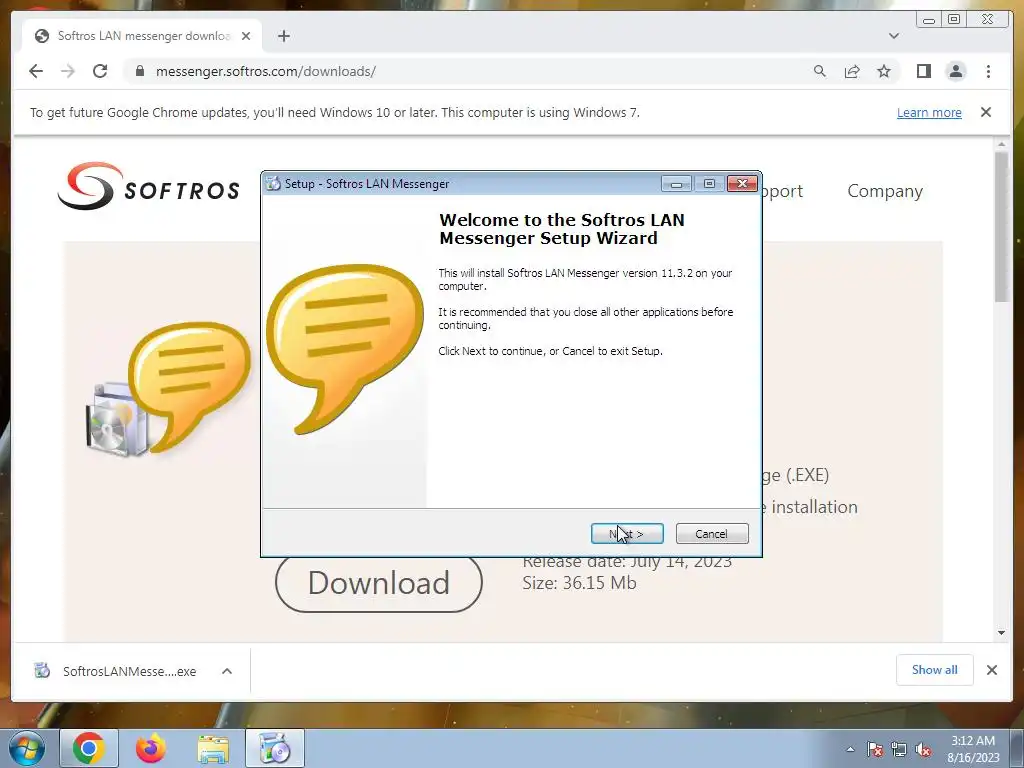
Task: Click the page scrollbar down arrow
Action: click(1001, 632)
